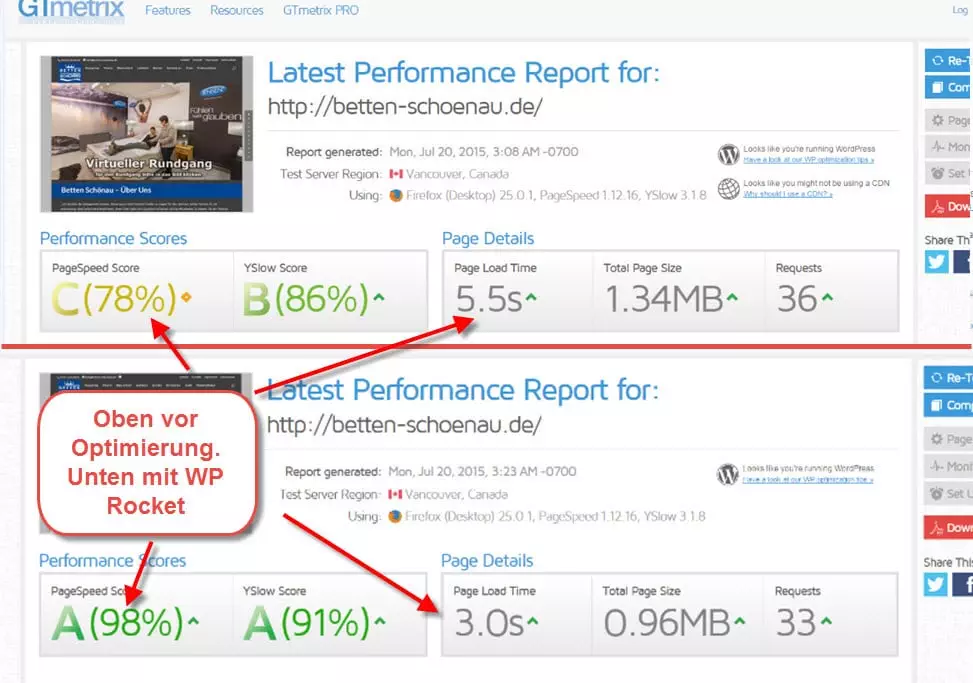Select the PageSpeed Score C (78%) value
The width and height of the screenshot is (973, 683).
(x=114, y=299)
